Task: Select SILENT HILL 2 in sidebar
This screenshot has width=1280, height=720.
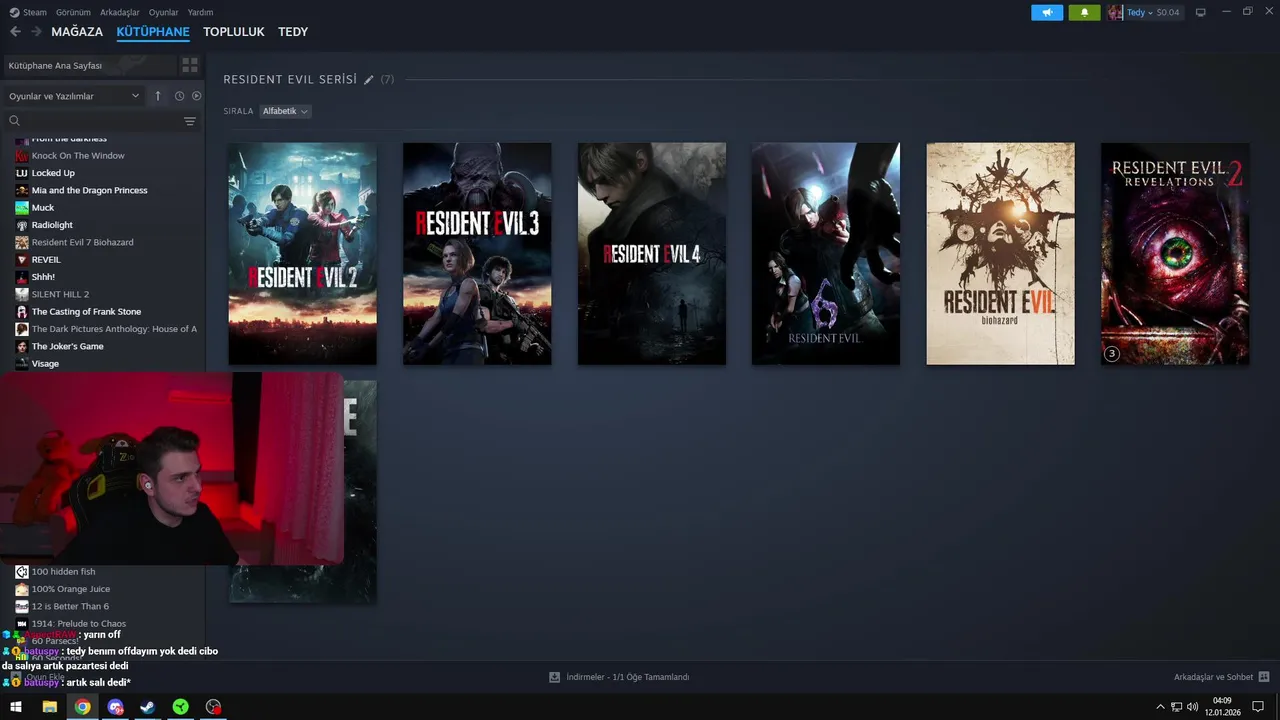Action: (x=60, y=294)
